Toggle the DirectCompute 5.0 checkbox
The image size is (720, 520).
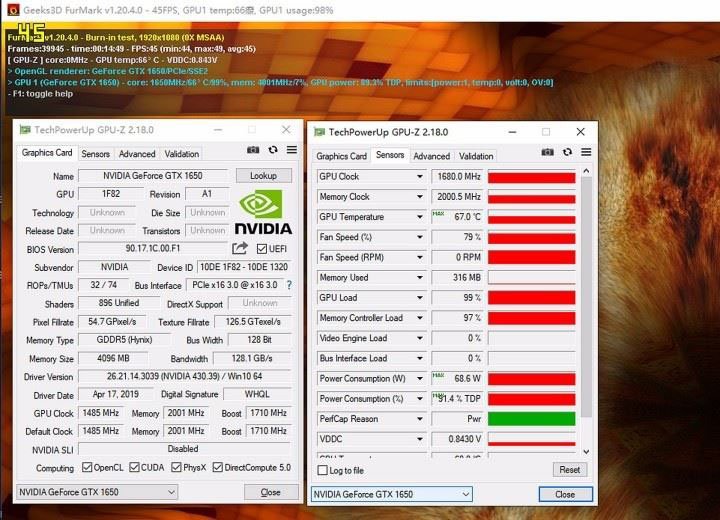[x=218, y=467]
